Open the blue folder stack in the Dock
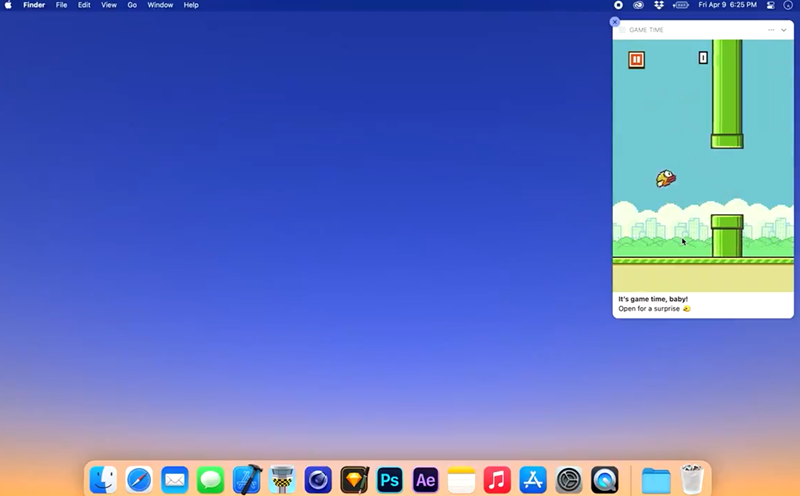Viewport: 800px width, 496px height. pyautogui.click(x=656, y=480)
